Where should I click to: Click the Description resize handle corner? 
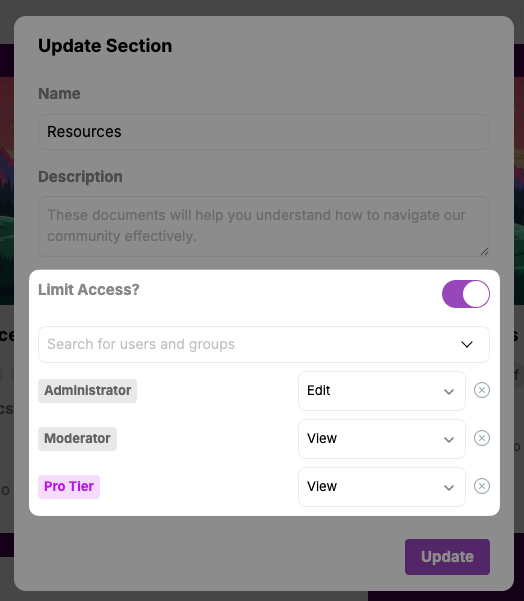pos(485,251)
